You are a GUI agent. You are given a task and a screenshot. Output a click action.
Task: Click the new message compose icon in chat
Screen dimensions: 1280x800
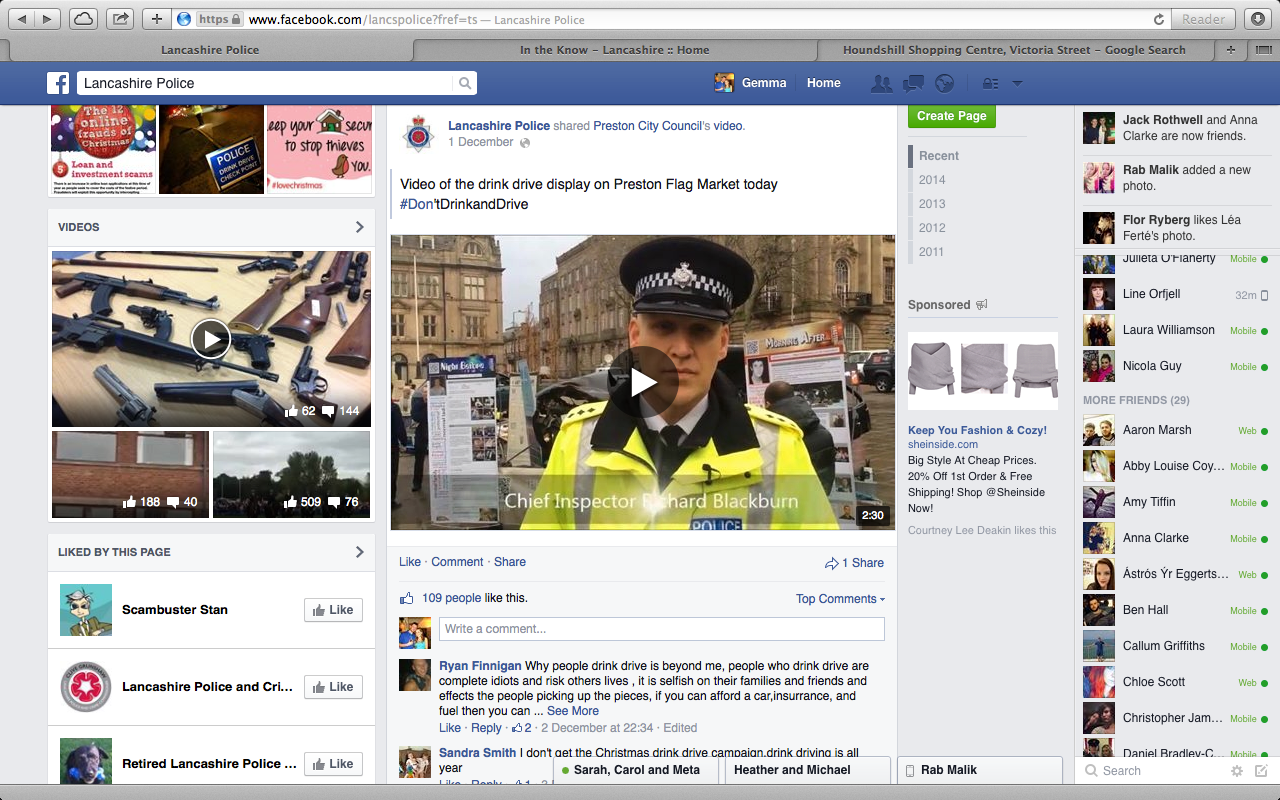(1261, 771)
